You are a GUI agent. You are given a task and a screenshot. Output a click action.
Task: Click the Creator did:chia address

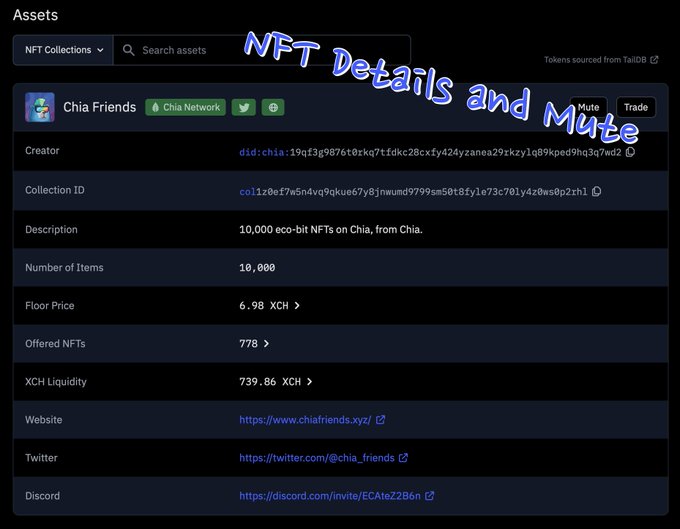(x=430, y=152)
